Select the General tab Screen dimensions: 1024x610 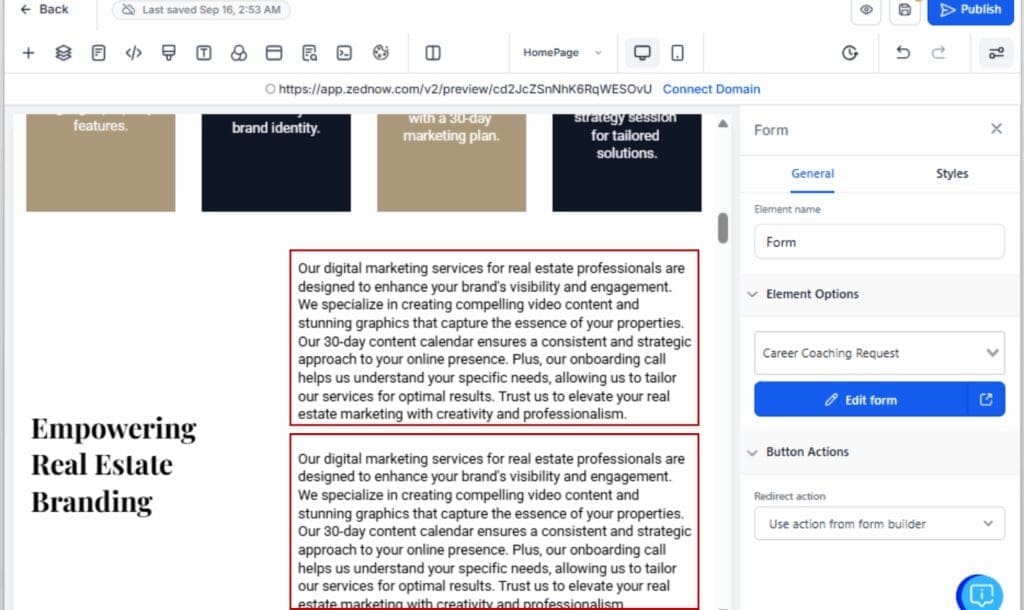click(812, 174)
